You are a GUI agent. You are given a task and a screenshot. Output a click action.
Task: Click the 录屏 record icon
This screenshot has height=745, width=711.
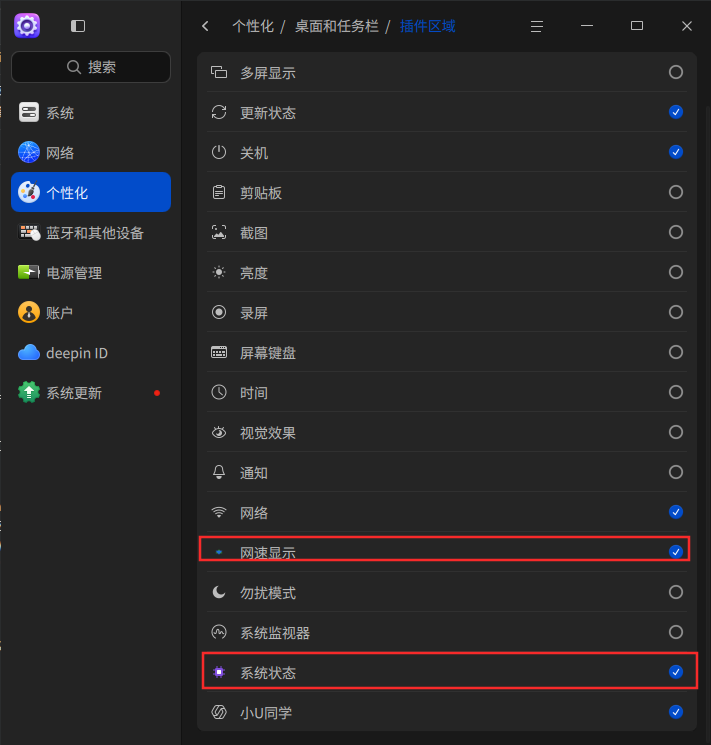point(219,312)
